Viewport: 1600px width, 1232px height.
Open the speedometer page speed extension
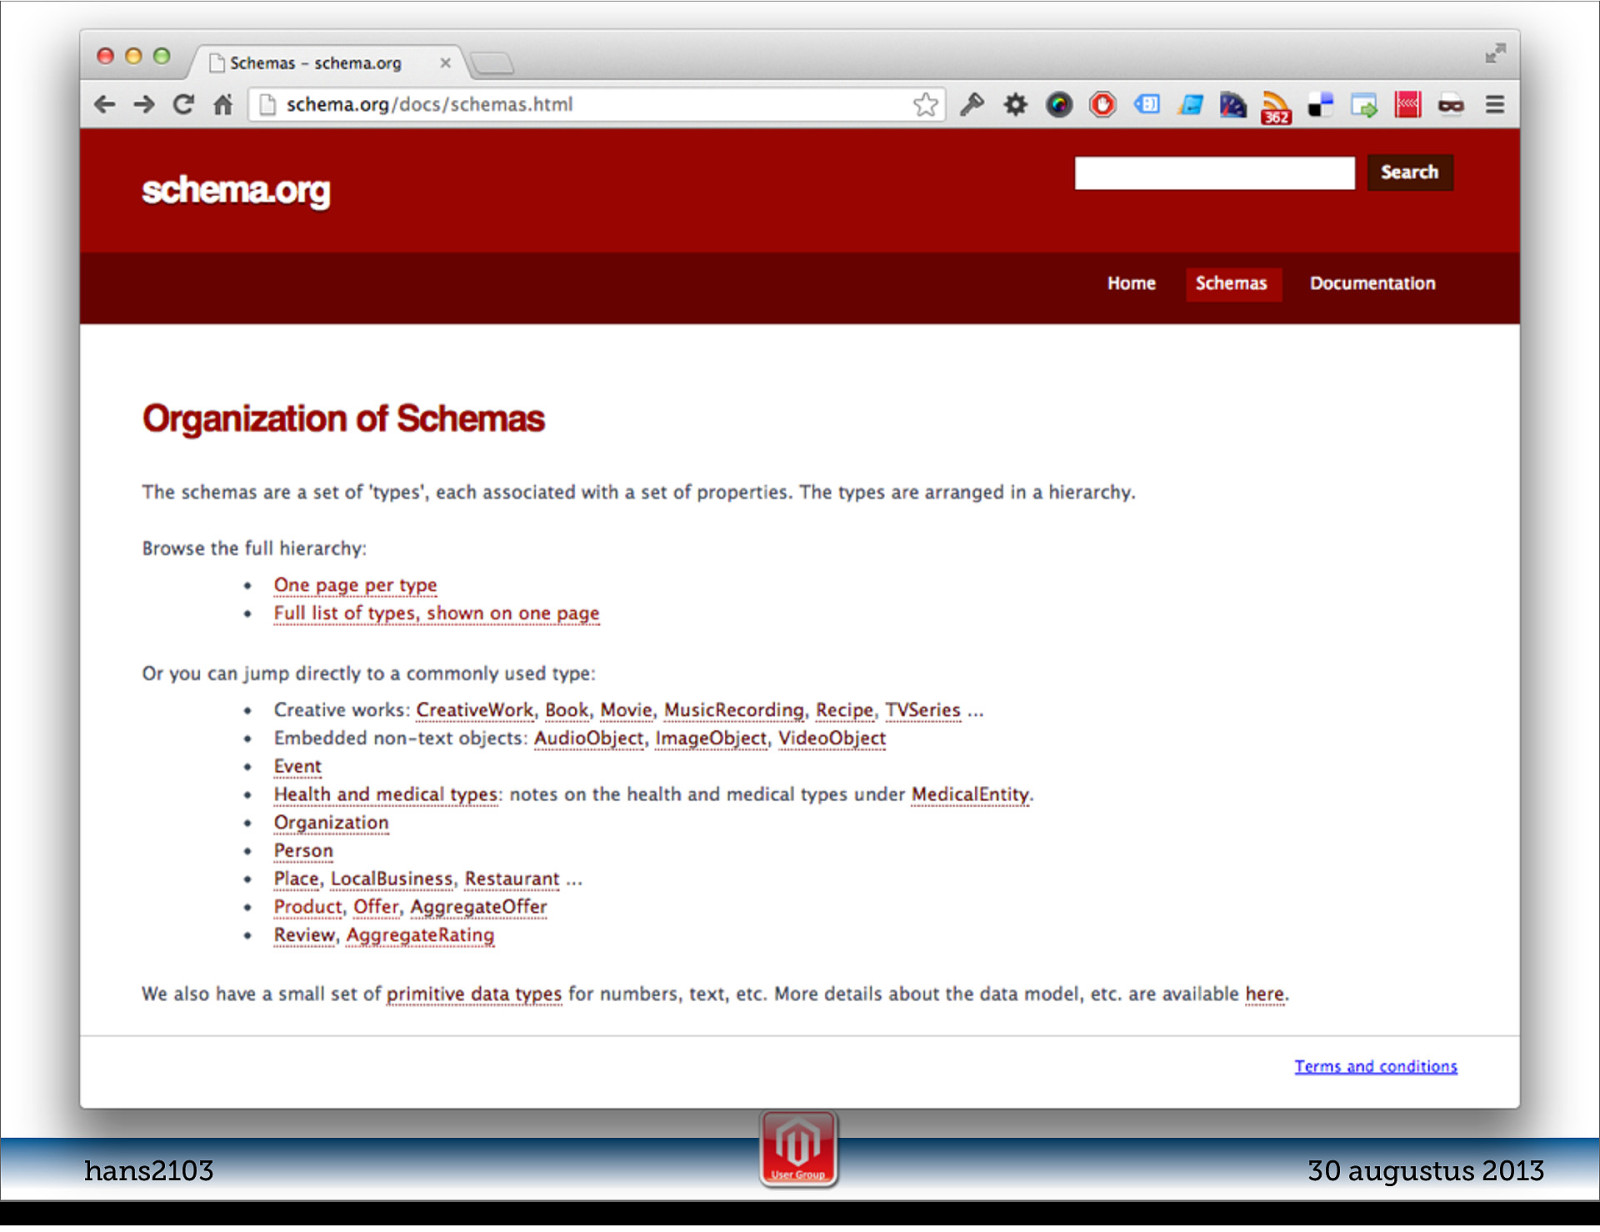click(1233, 105)
